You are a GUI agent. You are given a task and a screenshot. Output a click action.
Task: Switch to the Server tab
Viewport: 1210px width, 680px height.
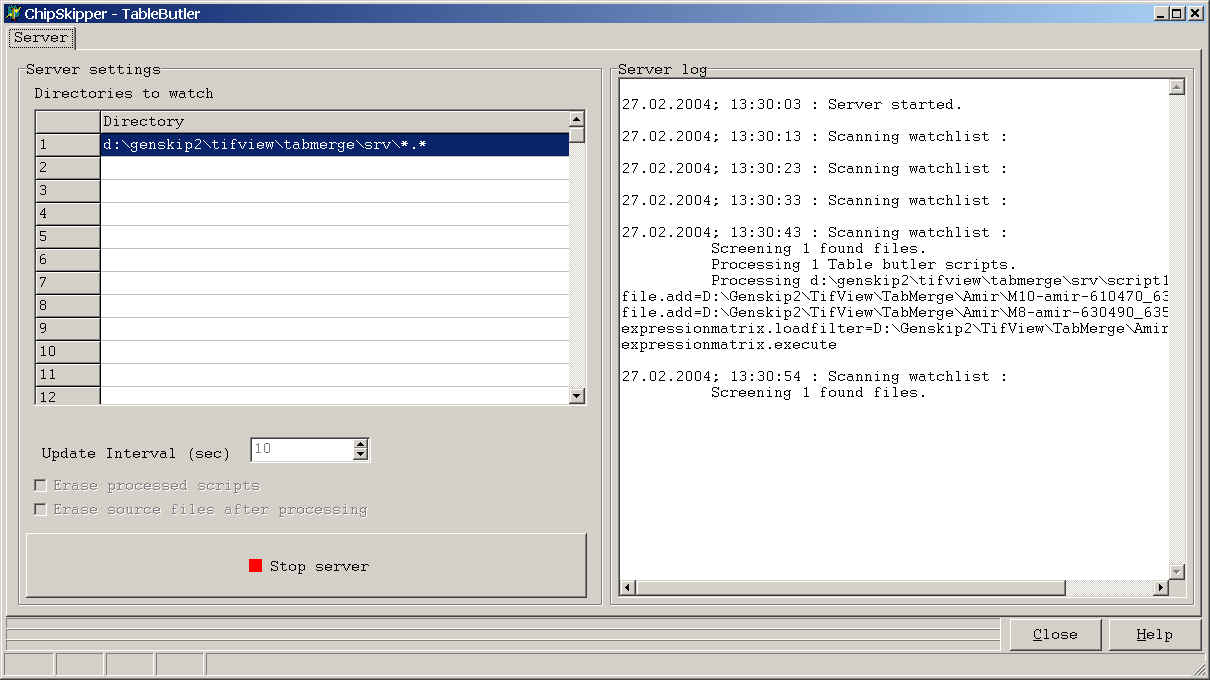click(41, 38)
